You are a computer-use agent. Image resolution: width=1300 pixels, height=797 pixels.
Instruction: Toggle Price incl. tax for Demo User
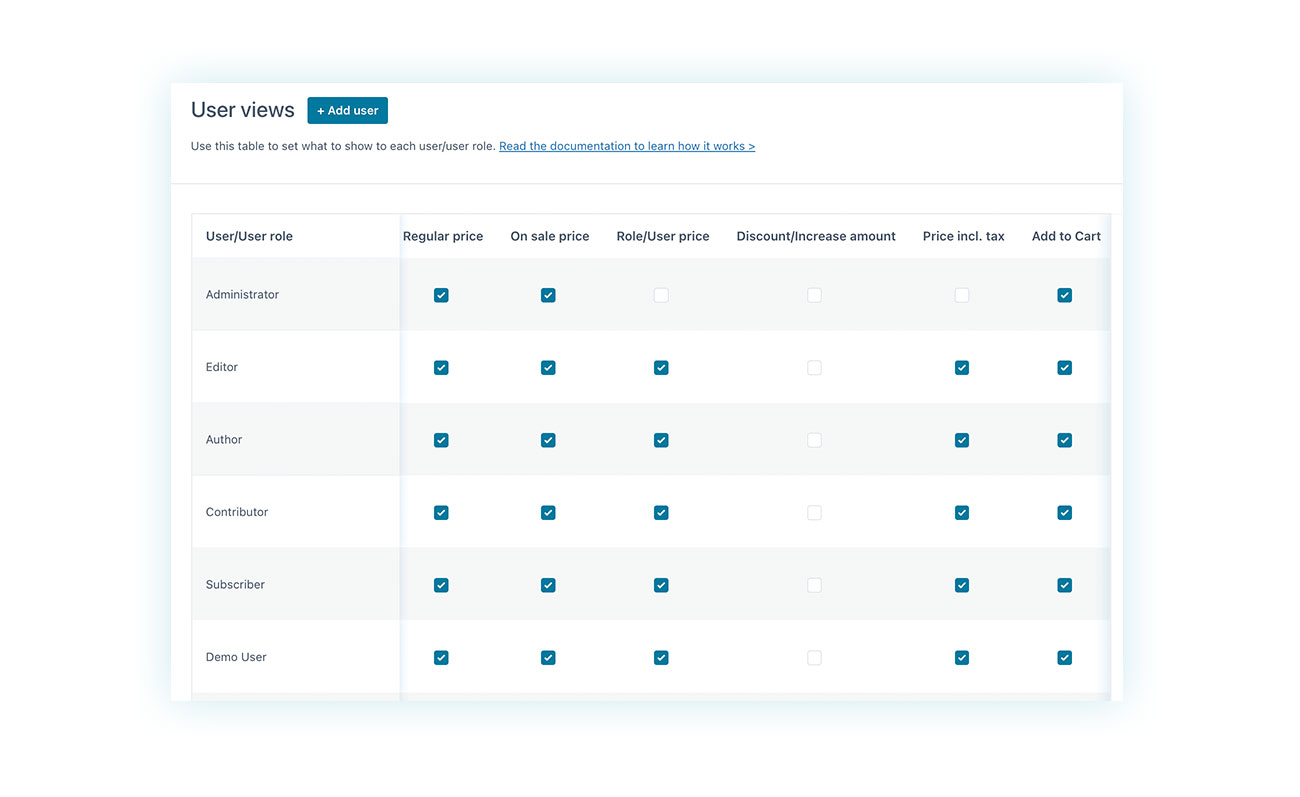[x=962, y=658]
